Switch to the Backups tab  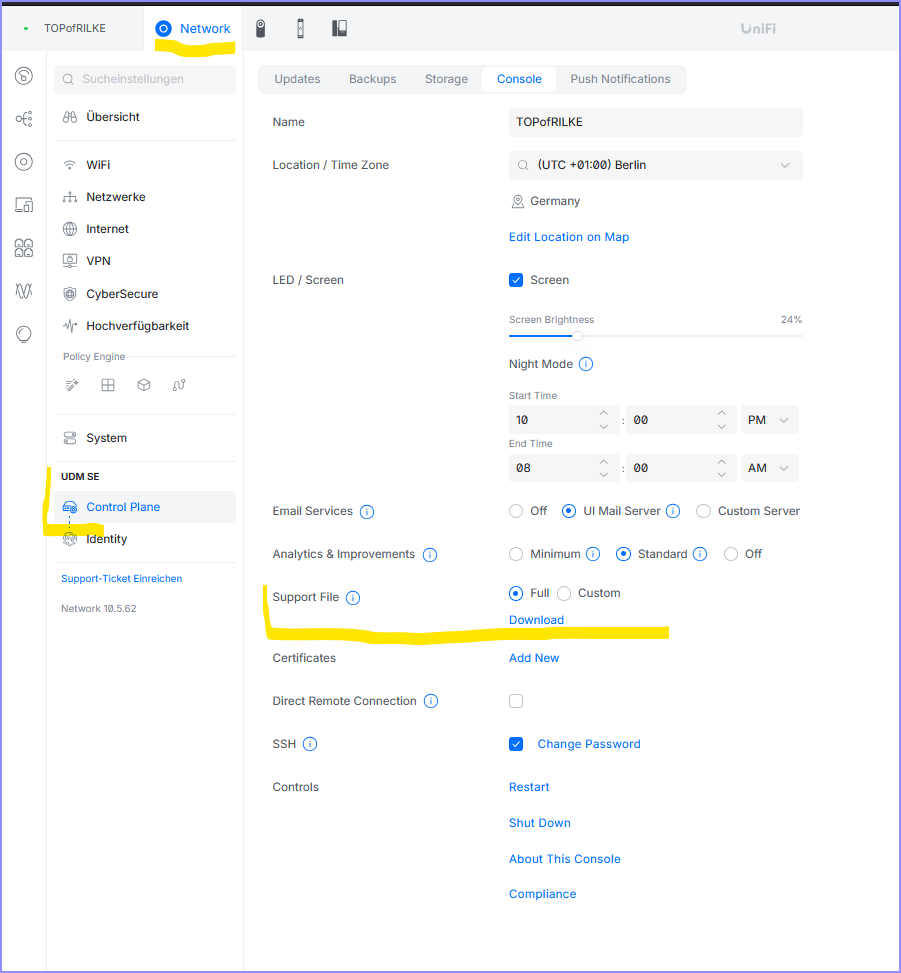pos(372,79)
